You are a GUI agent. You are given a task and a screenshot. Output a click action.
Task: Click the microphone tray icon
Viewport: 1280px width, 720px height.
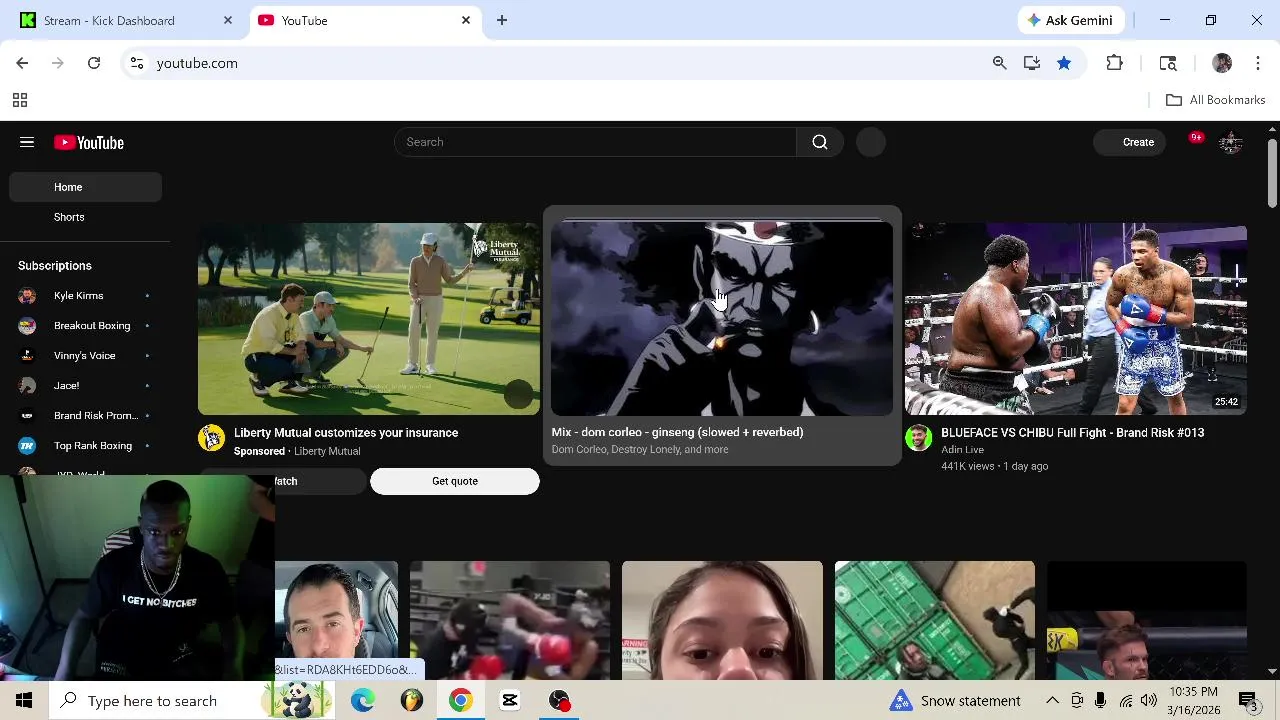(x=1101, y=701)
